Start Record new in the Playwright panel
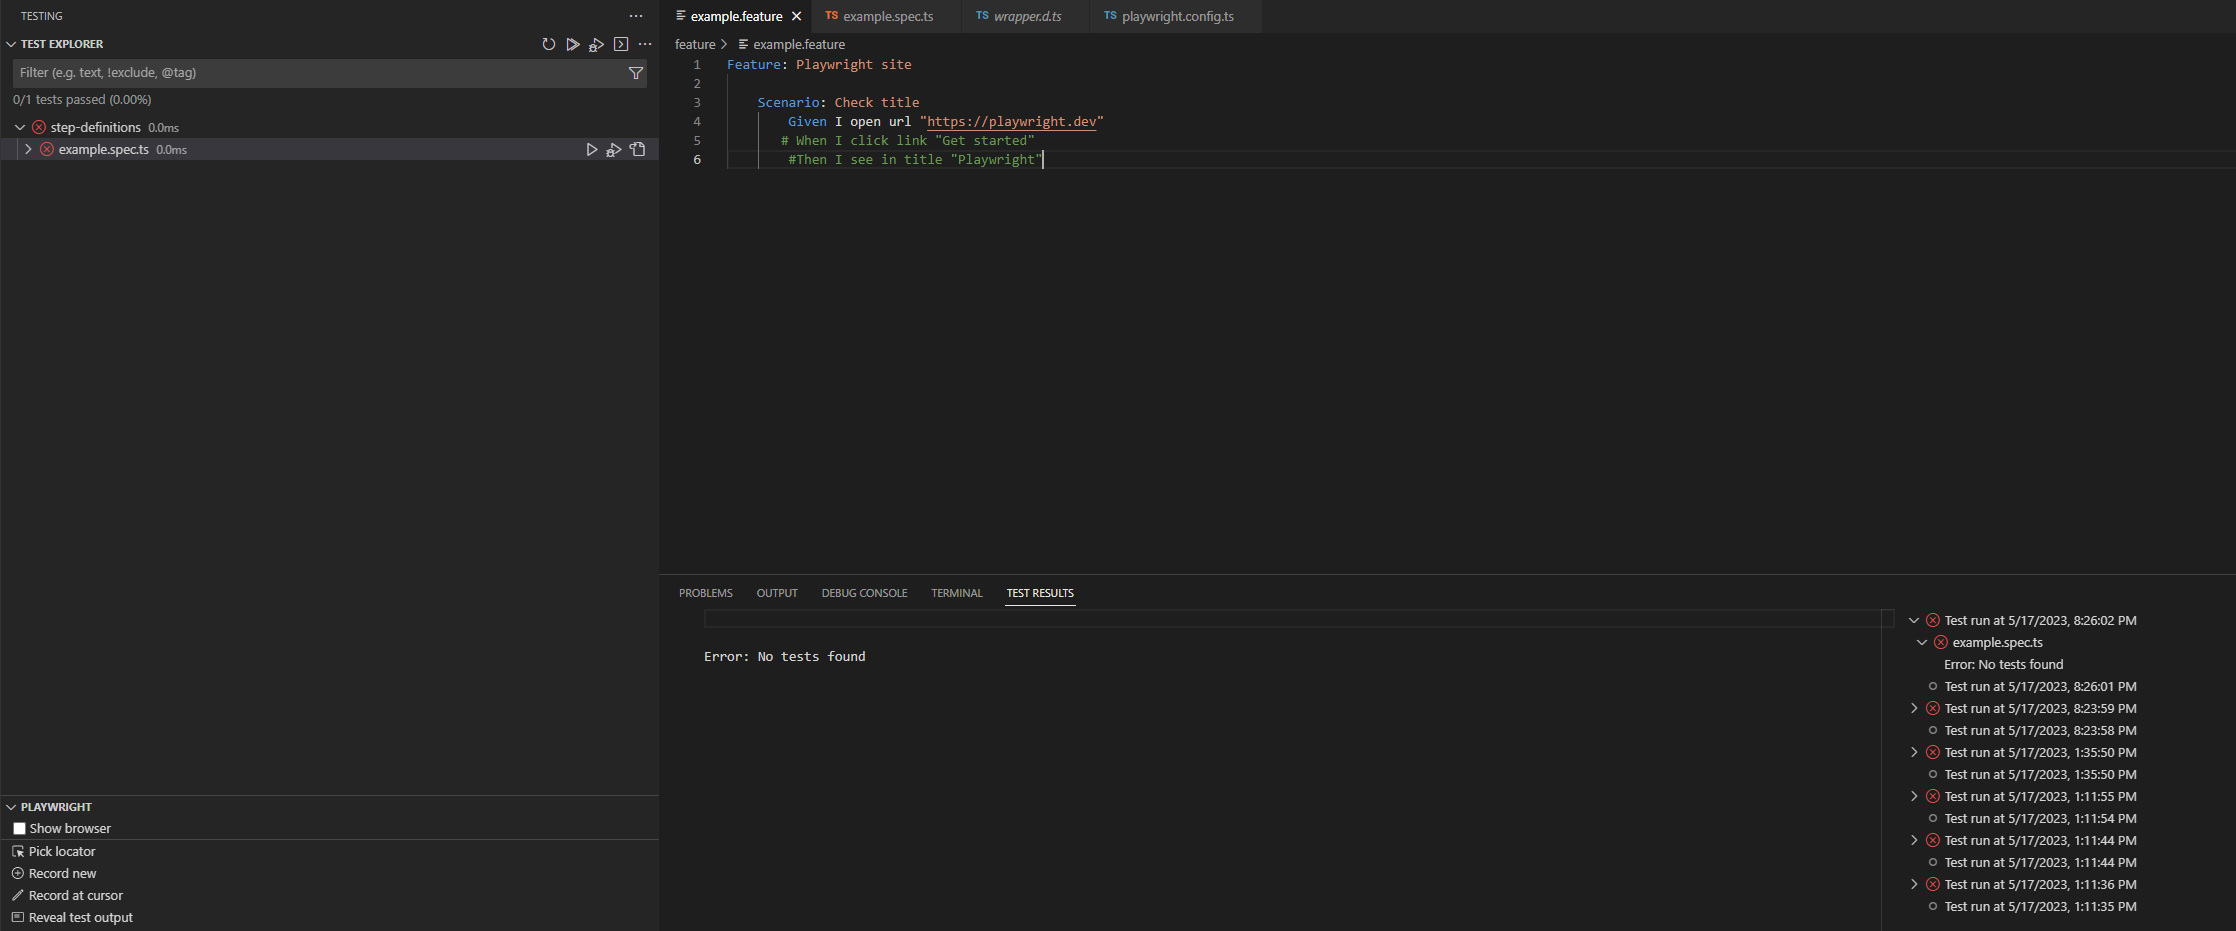 [x=62, y=873]
